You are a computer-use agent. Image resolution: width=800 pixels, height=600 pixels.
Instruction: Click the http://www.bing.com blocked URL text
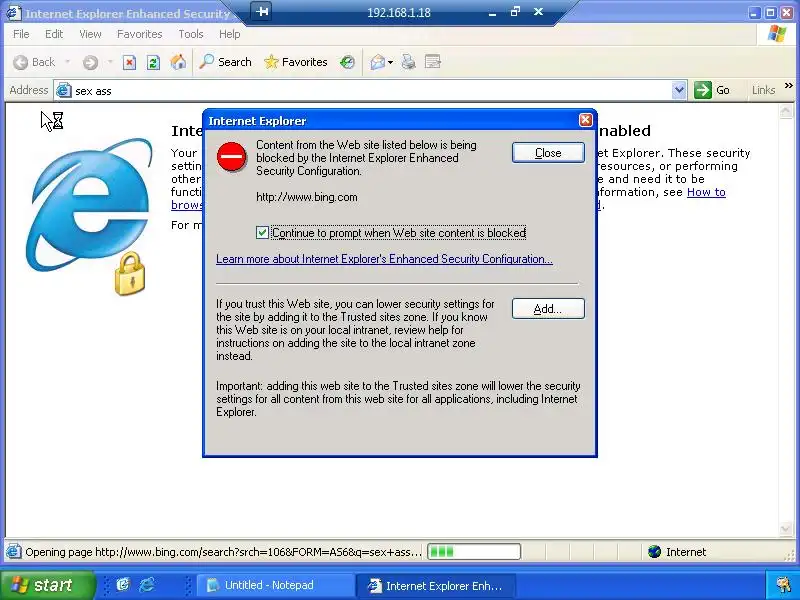coord(307,197)
